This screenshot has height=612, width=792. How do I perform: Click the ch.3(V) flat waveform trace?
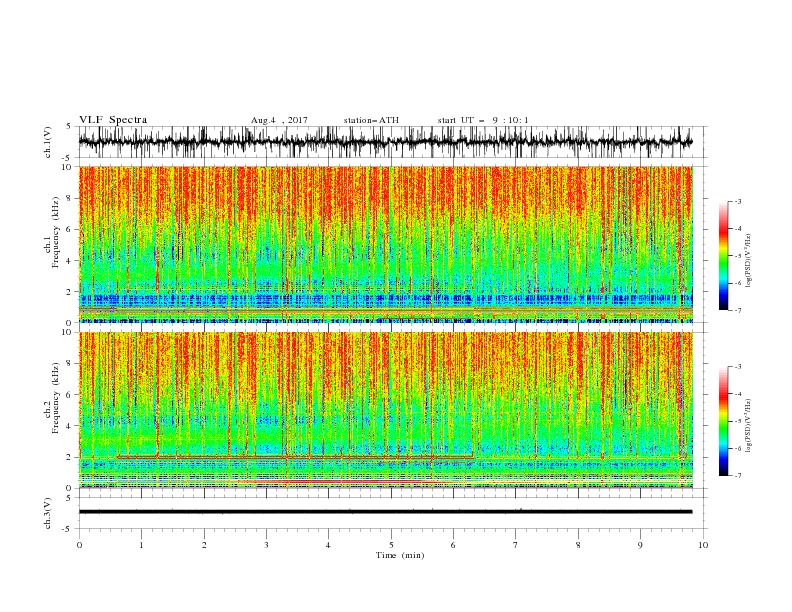(385, 512)
